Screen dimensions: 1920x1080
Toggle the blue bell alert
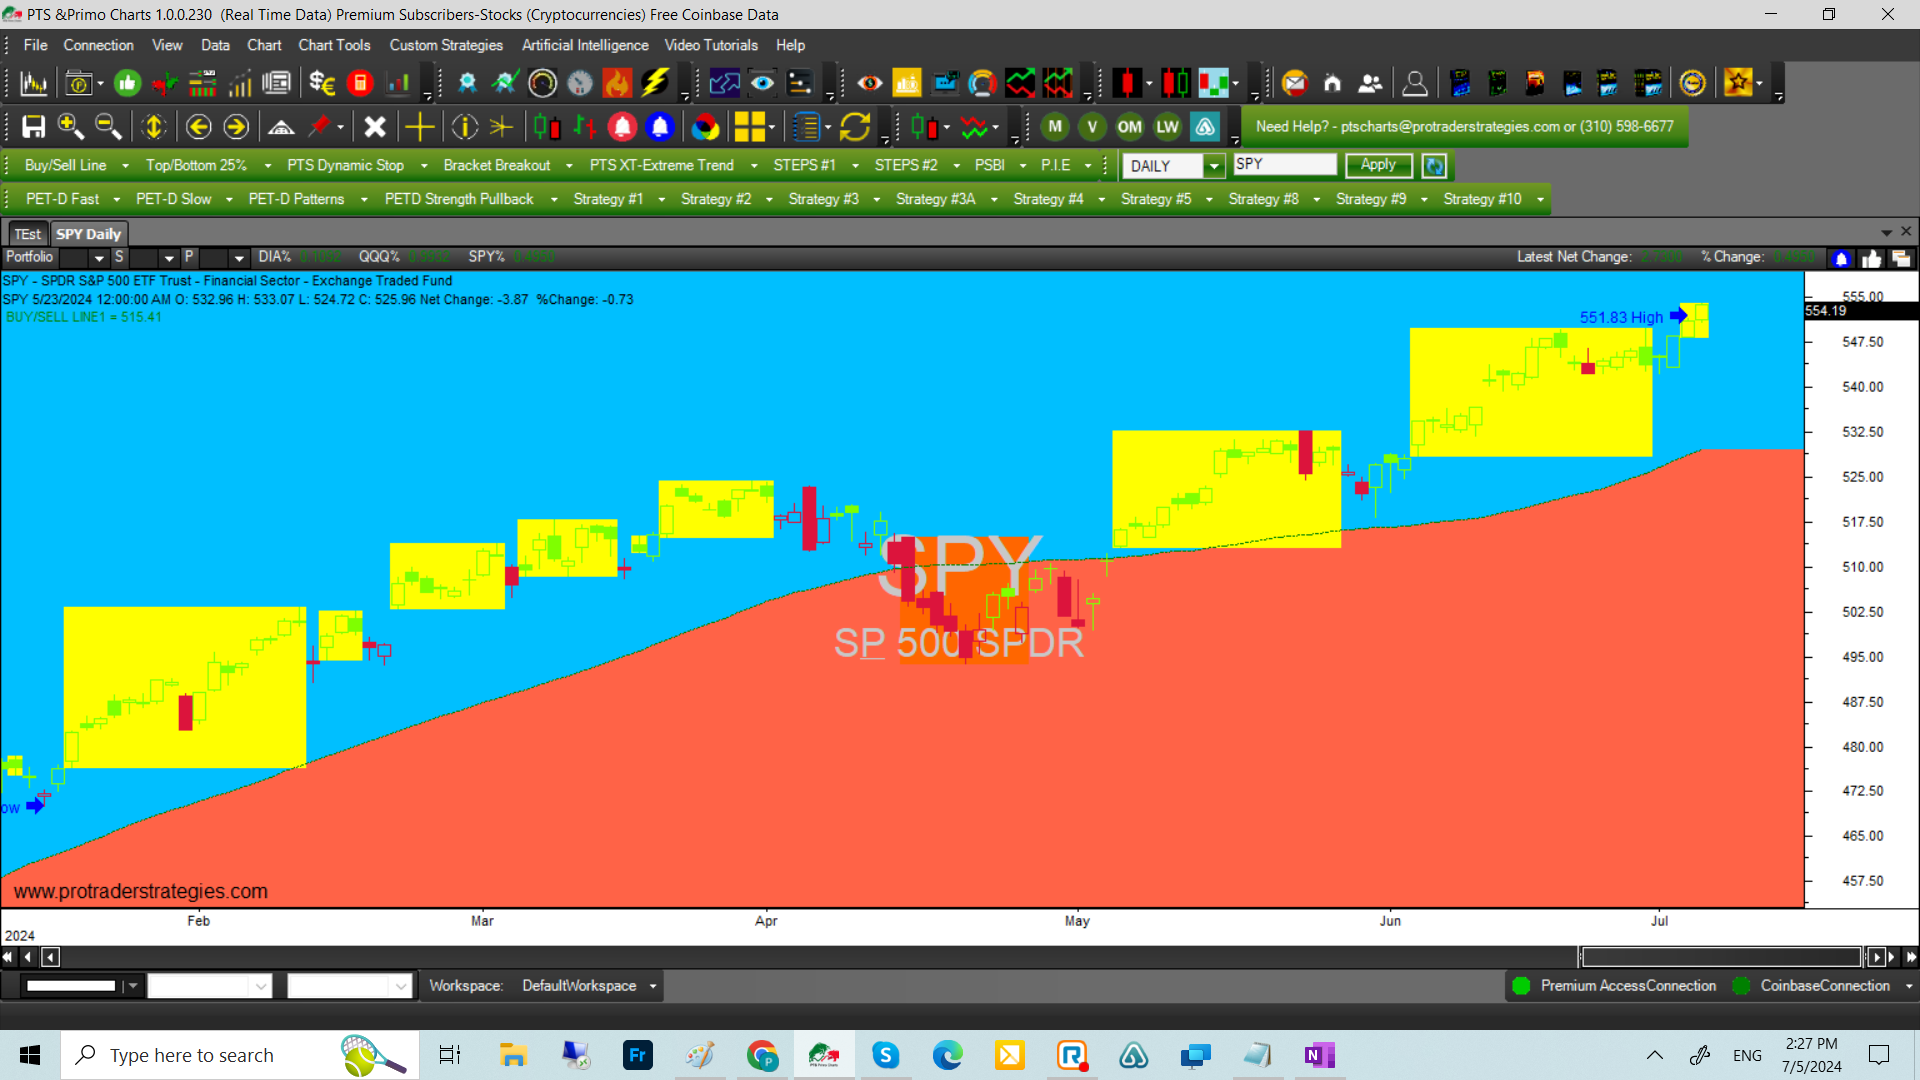pyautogui.click(x=660, y=127)
